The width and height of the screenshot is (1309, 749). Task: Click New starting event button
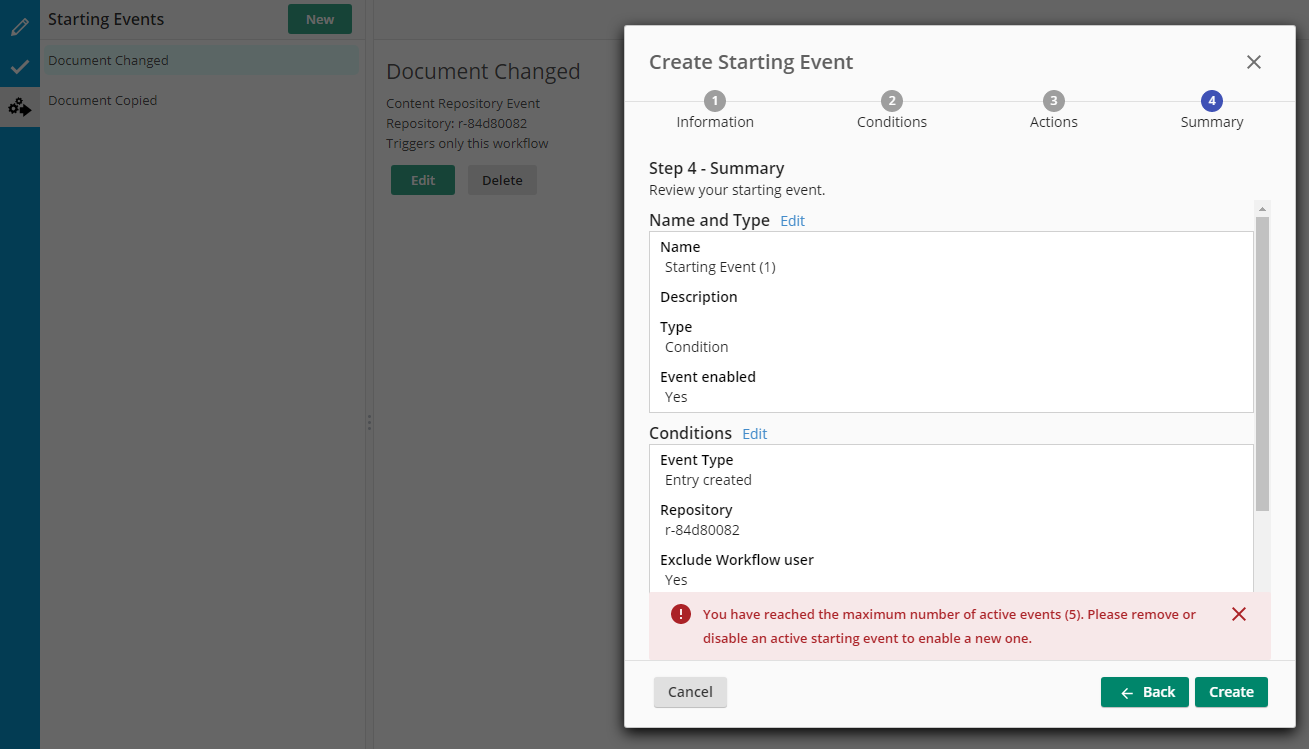[x=320, y=19]
